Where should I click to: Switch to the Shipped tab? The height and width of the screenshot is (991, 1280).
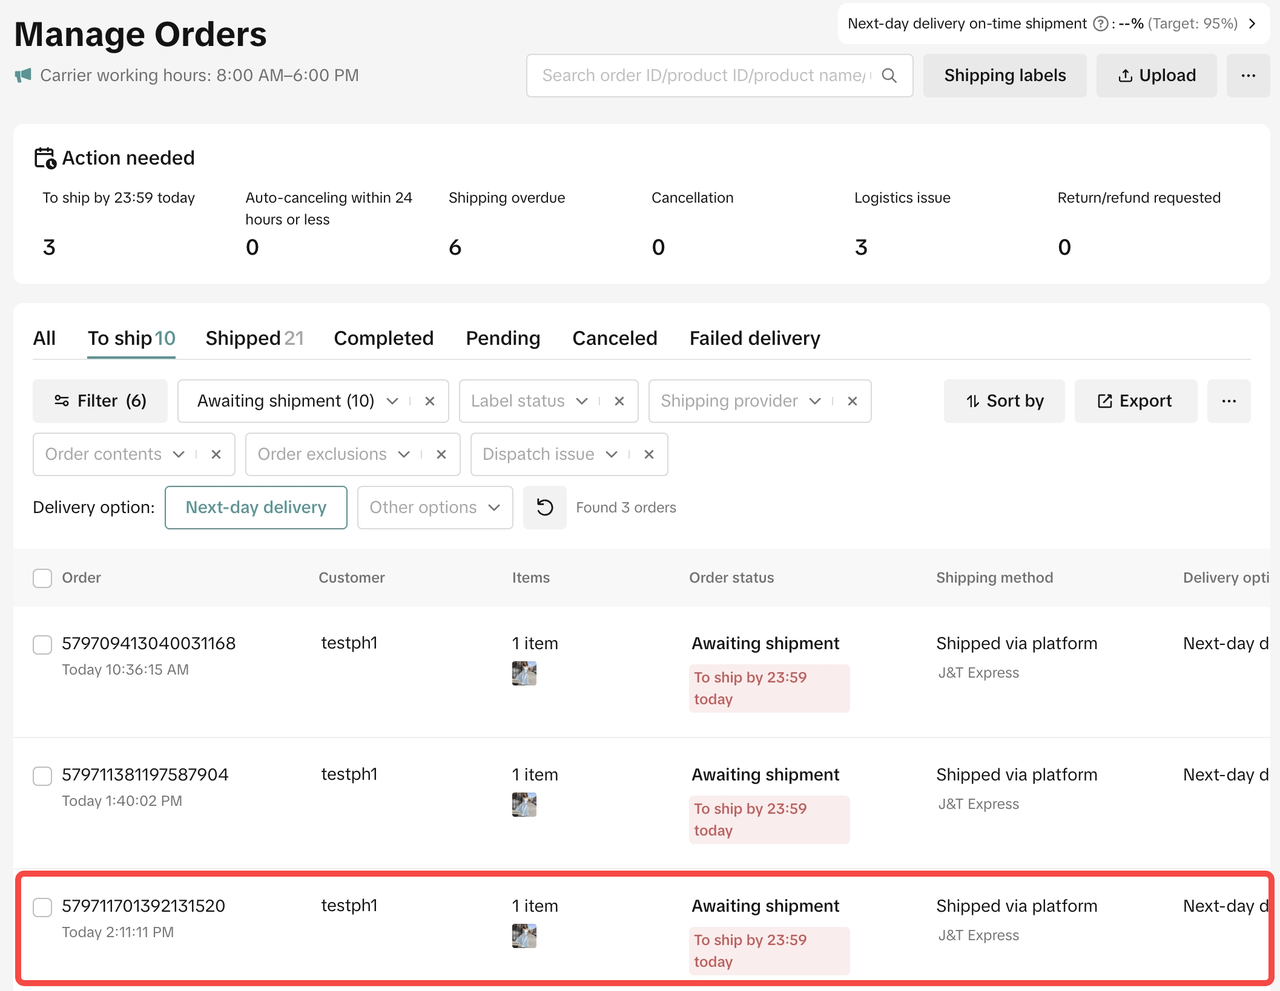point(254,338)
